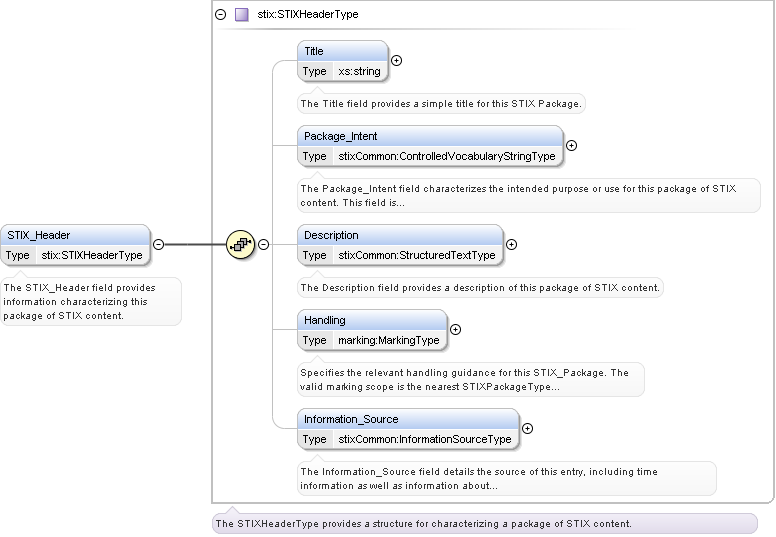Collapse the stix:STIXHeaderType container
This screenshot has width=776, height=537.
coord(221,15)
